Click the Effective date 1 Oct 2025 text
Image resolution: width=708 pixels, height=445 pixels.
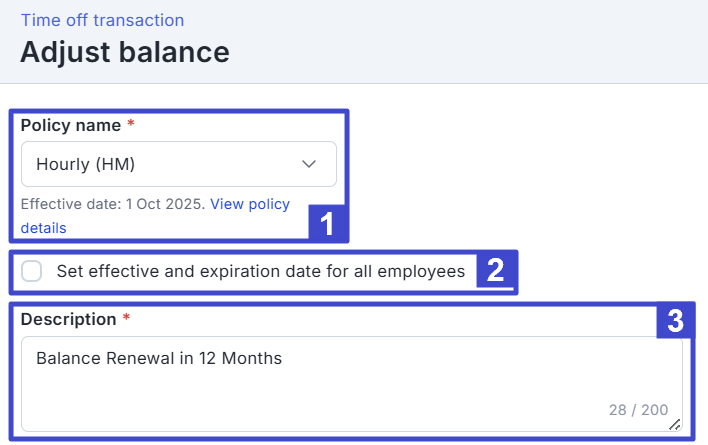[x=112, y=204]
